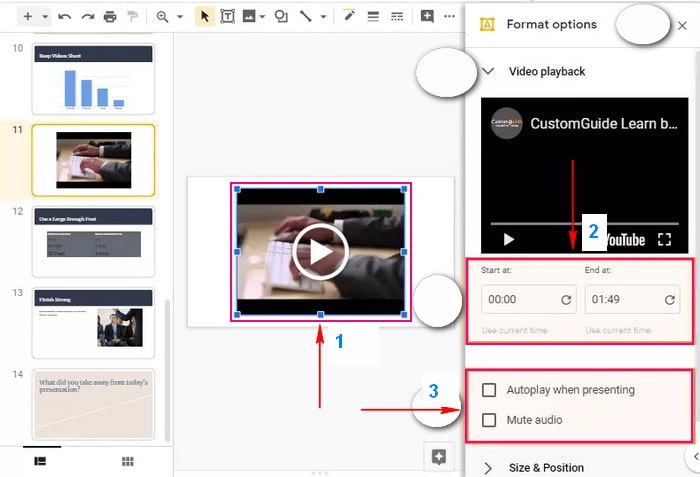Enable the Mute audio checkbox
The width and height of the screenshot is (700, 477).
(x=489, y=420)
